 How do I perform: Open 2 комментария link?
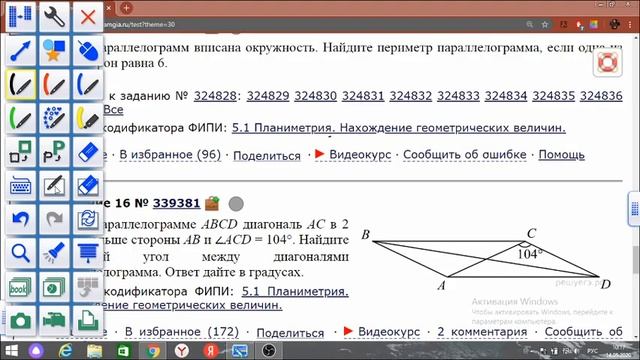click(x=482, y=332)
